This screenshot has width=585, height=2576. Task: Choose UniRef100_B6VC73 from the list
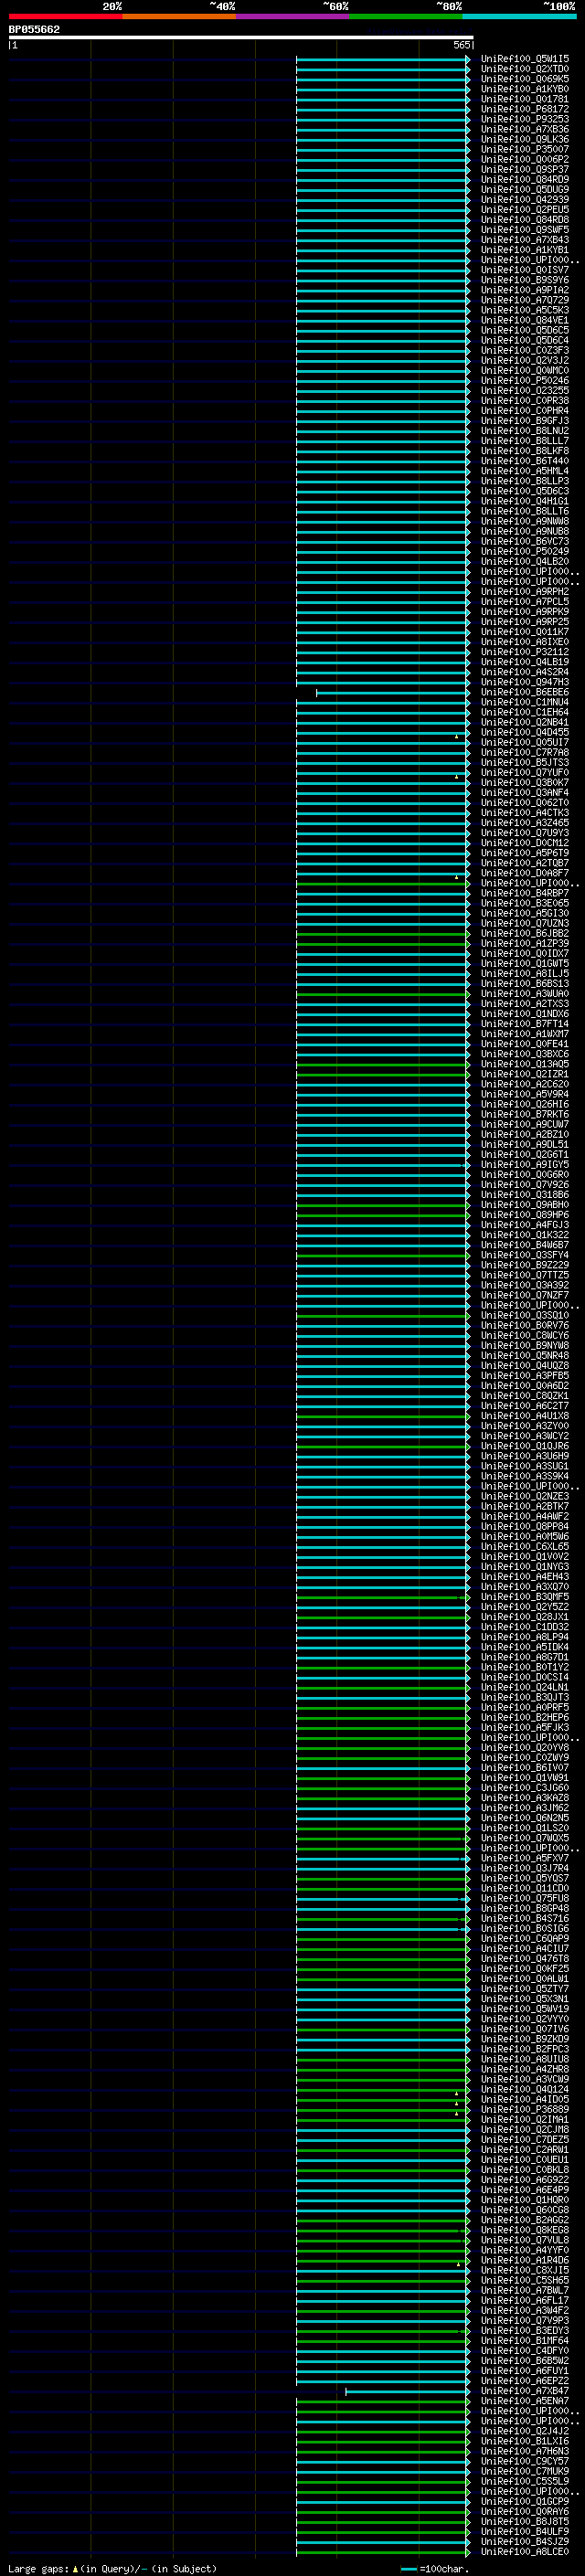point(525,541)
